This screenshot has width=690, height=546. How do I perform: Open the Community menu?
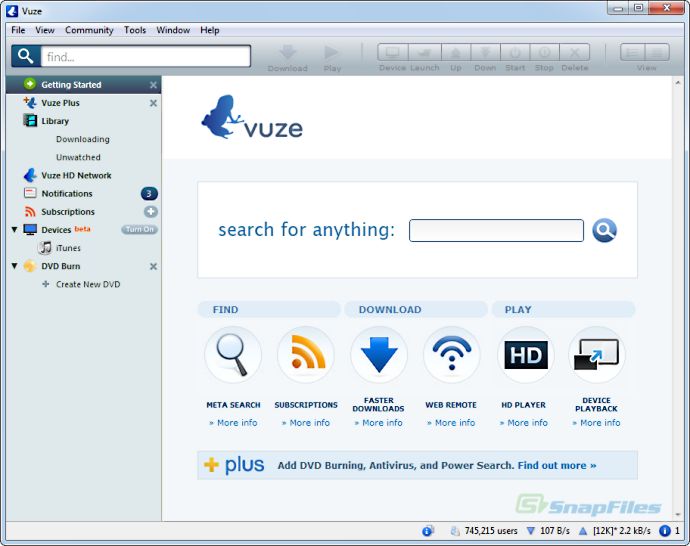[89, 30]
